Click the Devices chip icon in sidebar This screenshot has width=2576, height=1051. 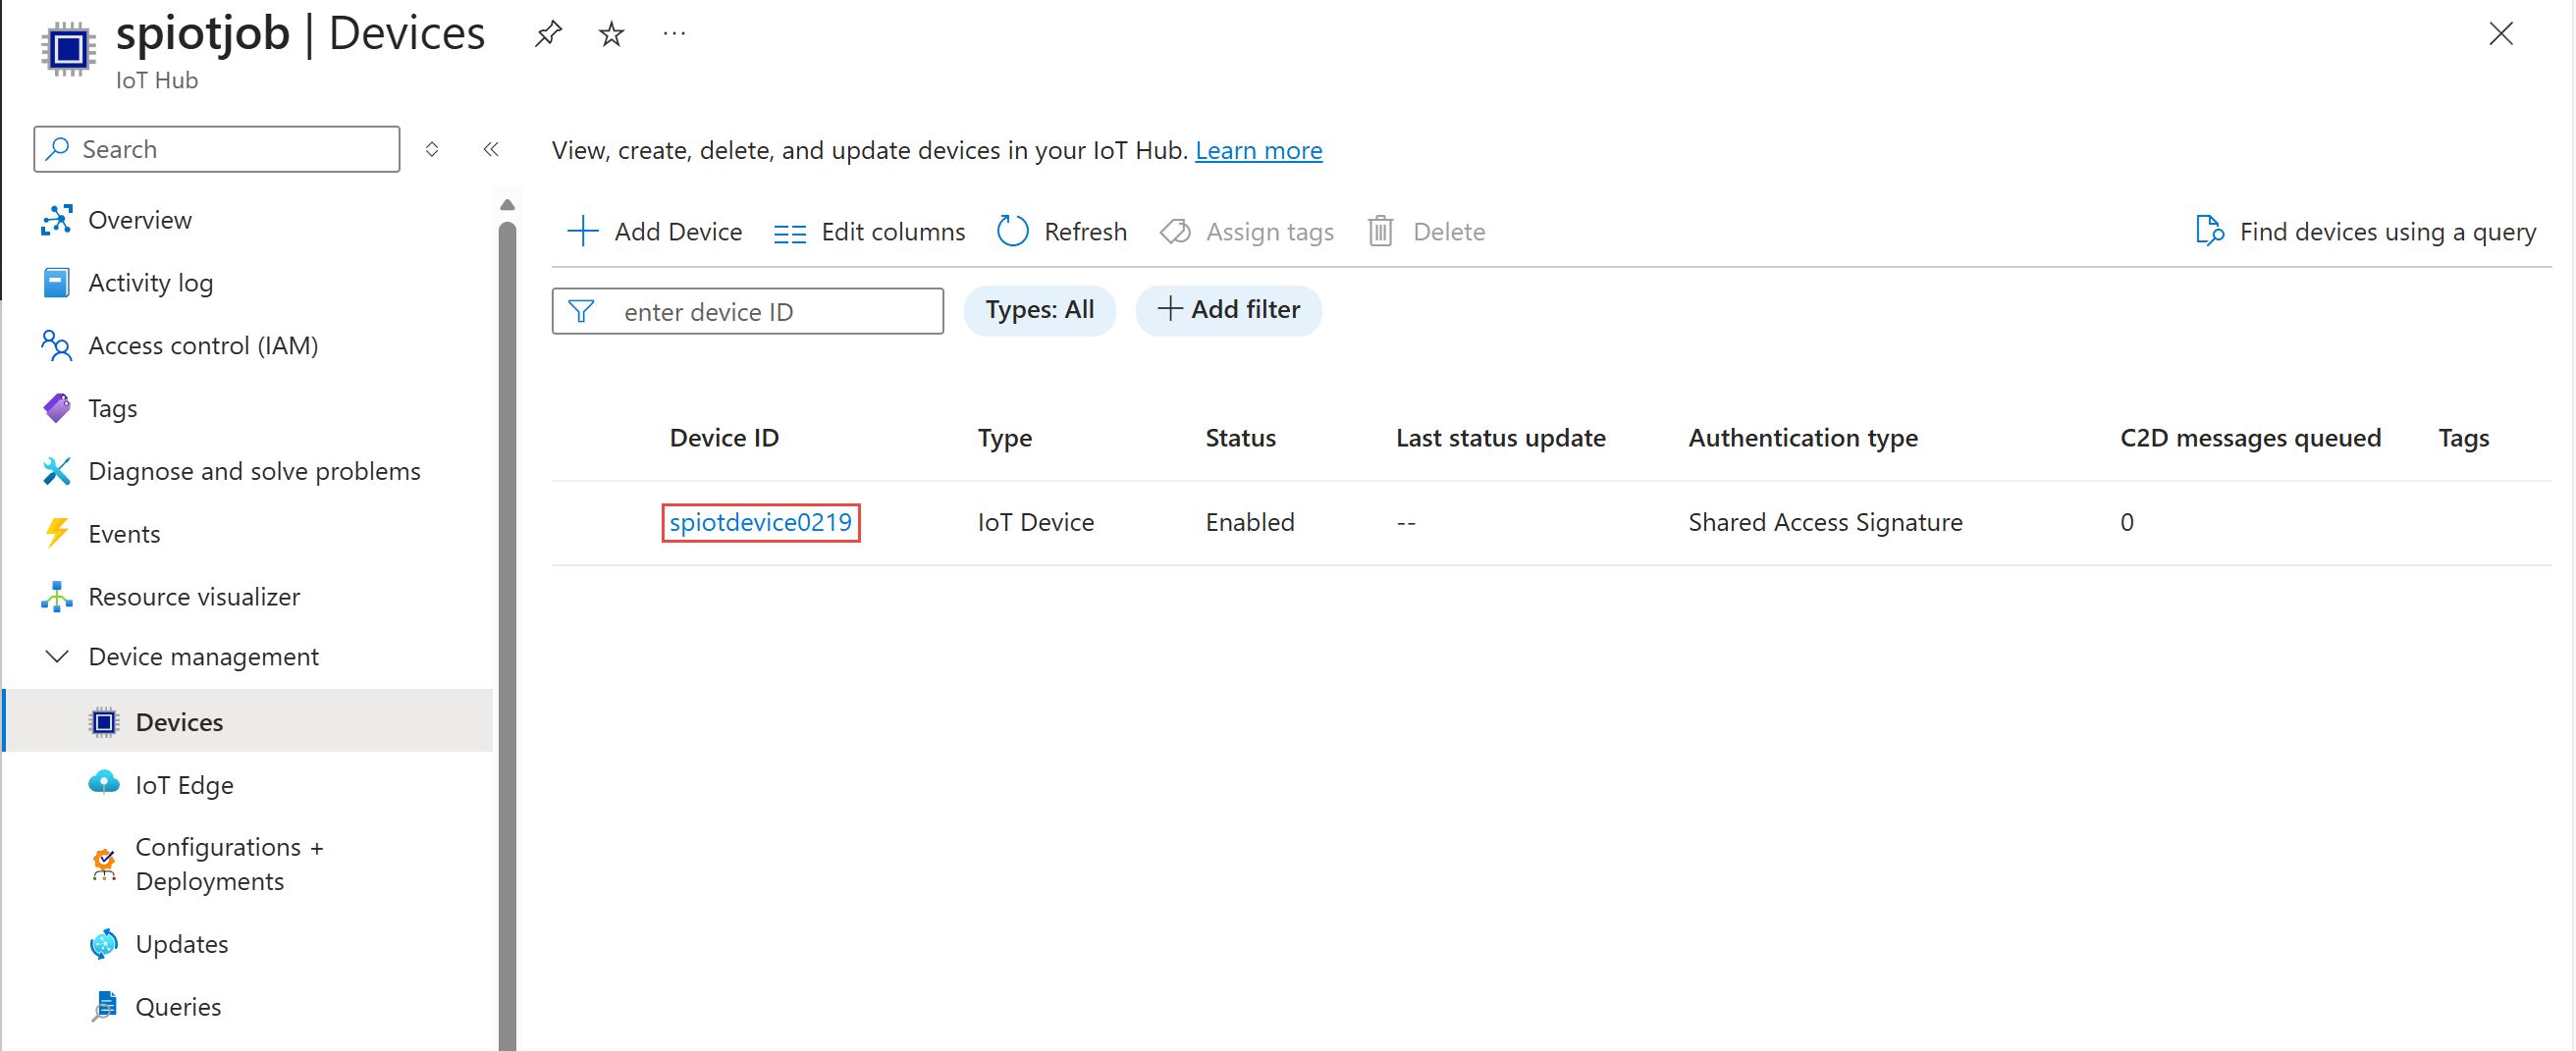[x=104, y=721]
